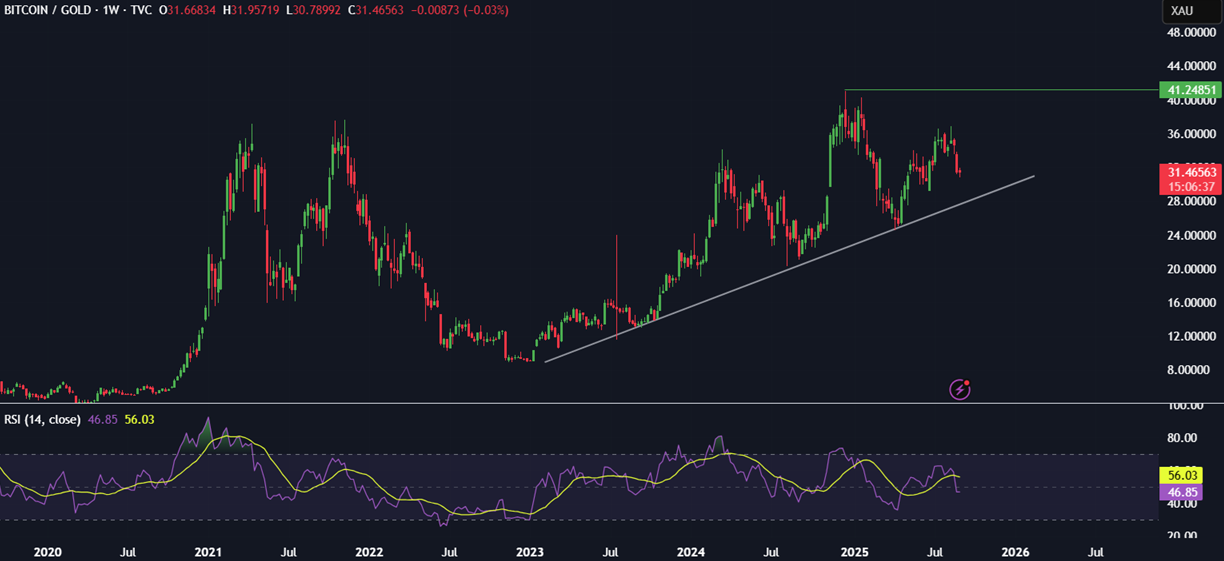Click the 80.00 RSI scale label
Image resolution: width=1224 pixels, height=561 pixels.
[1182, 438]
